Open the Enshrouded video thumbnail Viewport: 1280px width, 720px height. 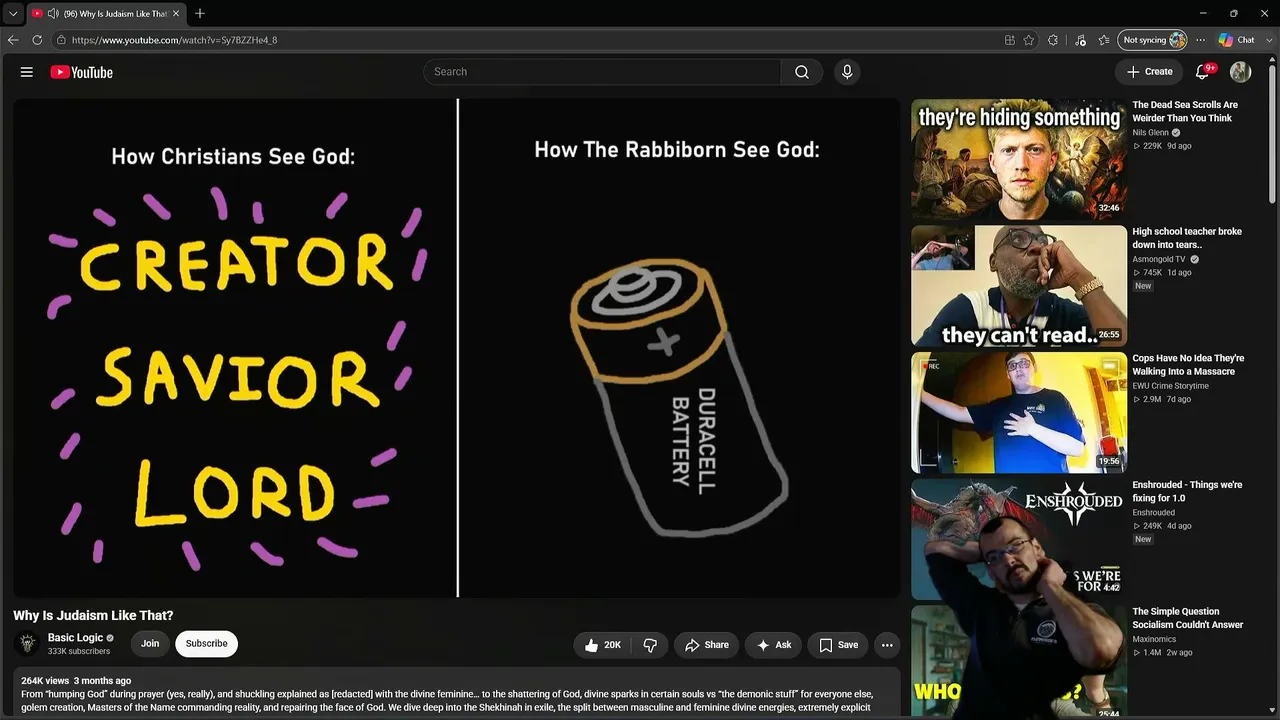coord(1019,539)
